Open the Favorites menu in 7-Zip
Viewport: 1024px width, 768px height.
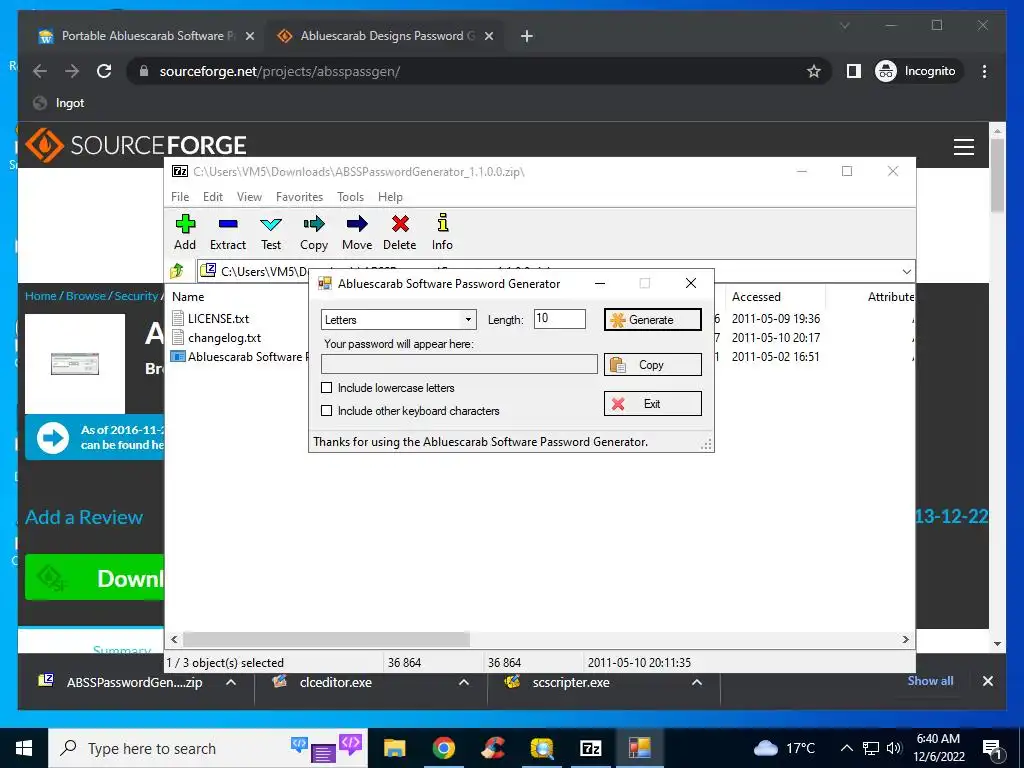[300, 197]
